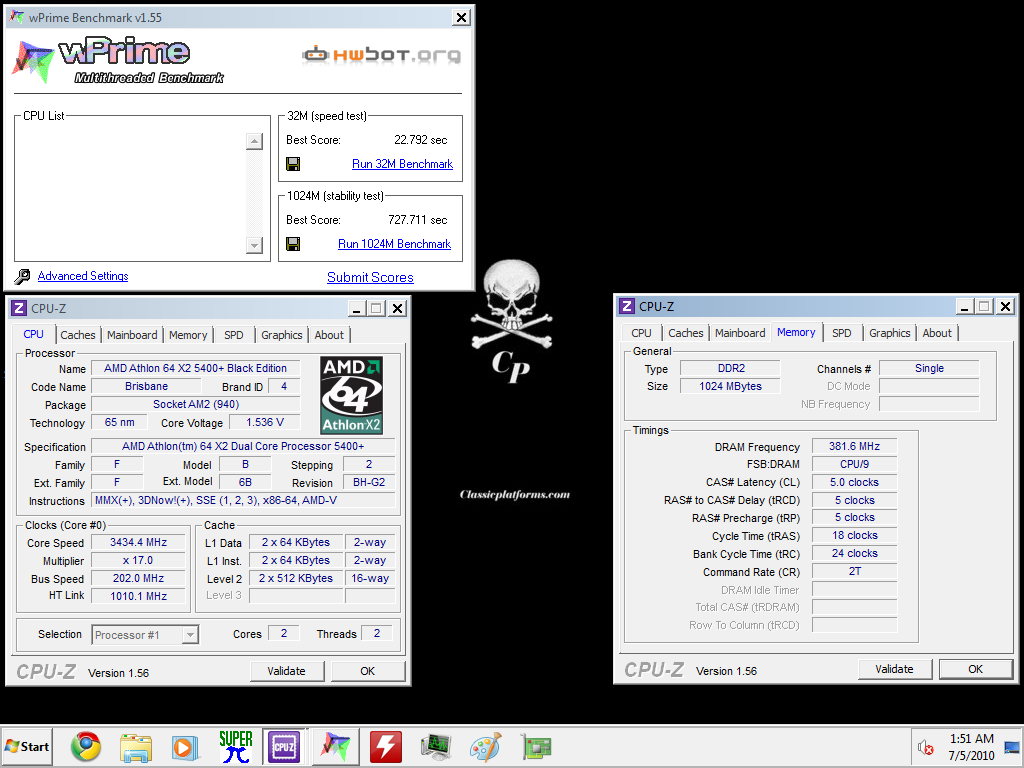1024x768 pixels.
Task: Click the save icon for the 1024M score
Action: coord(293,244)
